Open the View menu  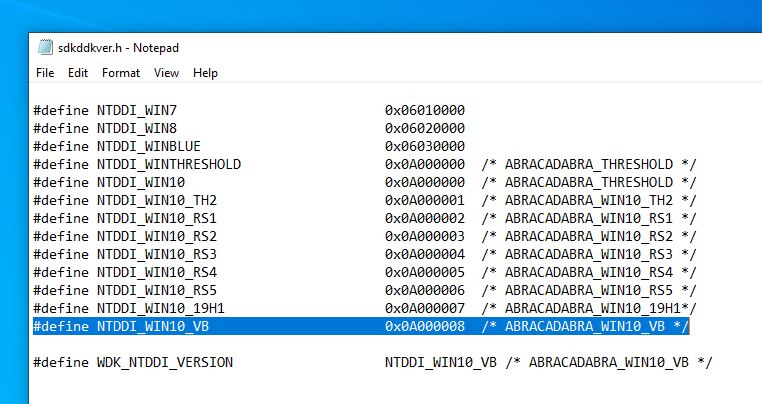pyautogui.click(x=166, y=73)
